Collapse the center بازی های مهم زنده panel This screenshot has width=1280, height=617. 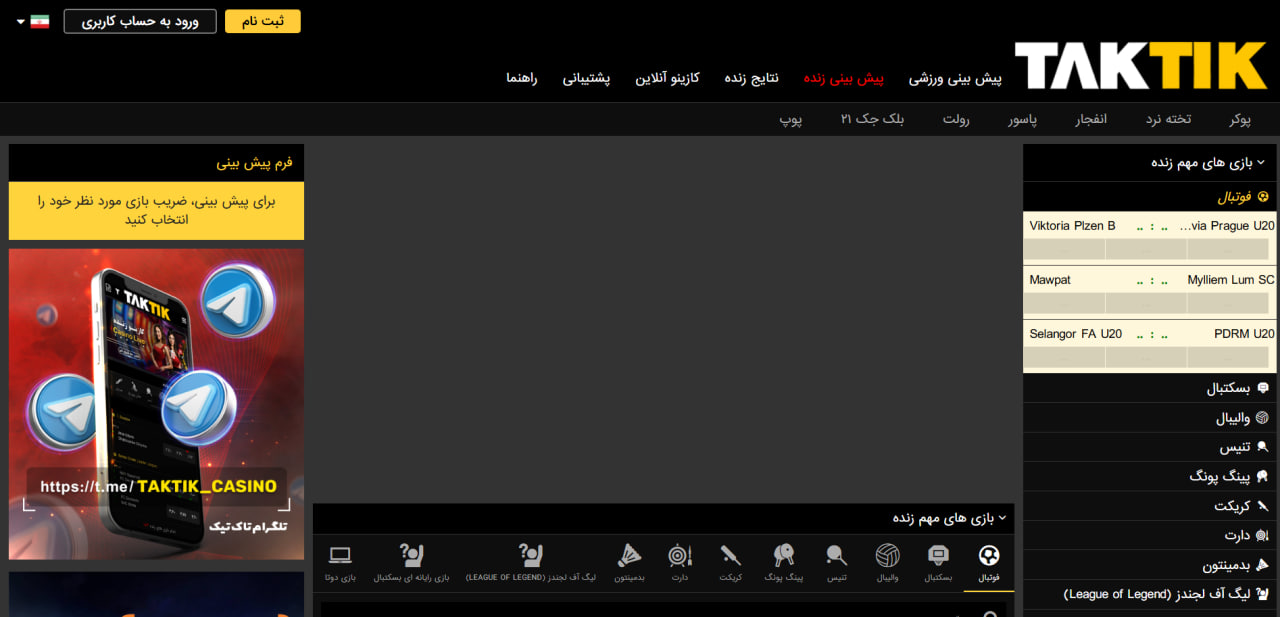tap(1002, 518)
